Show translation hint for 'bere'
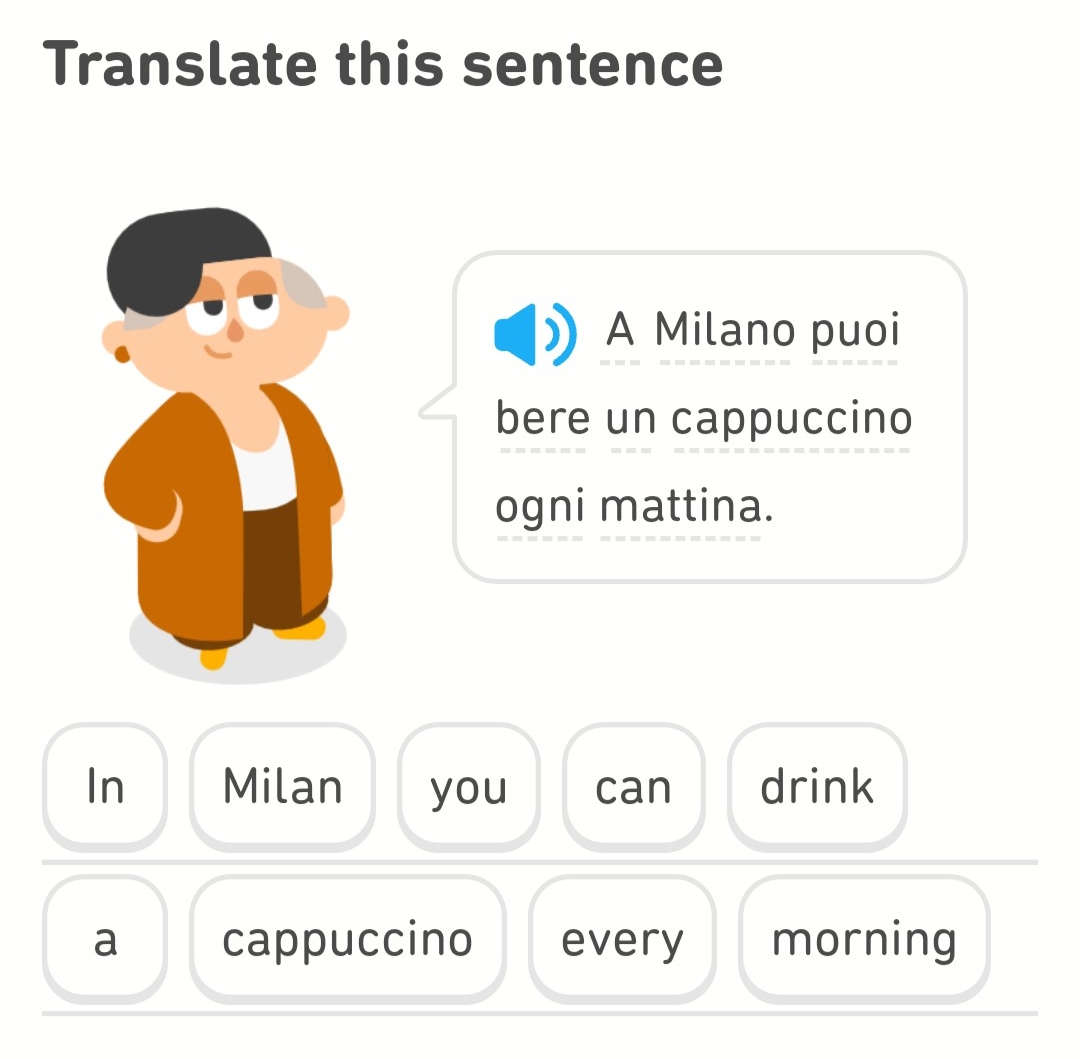 coord(543,419)
